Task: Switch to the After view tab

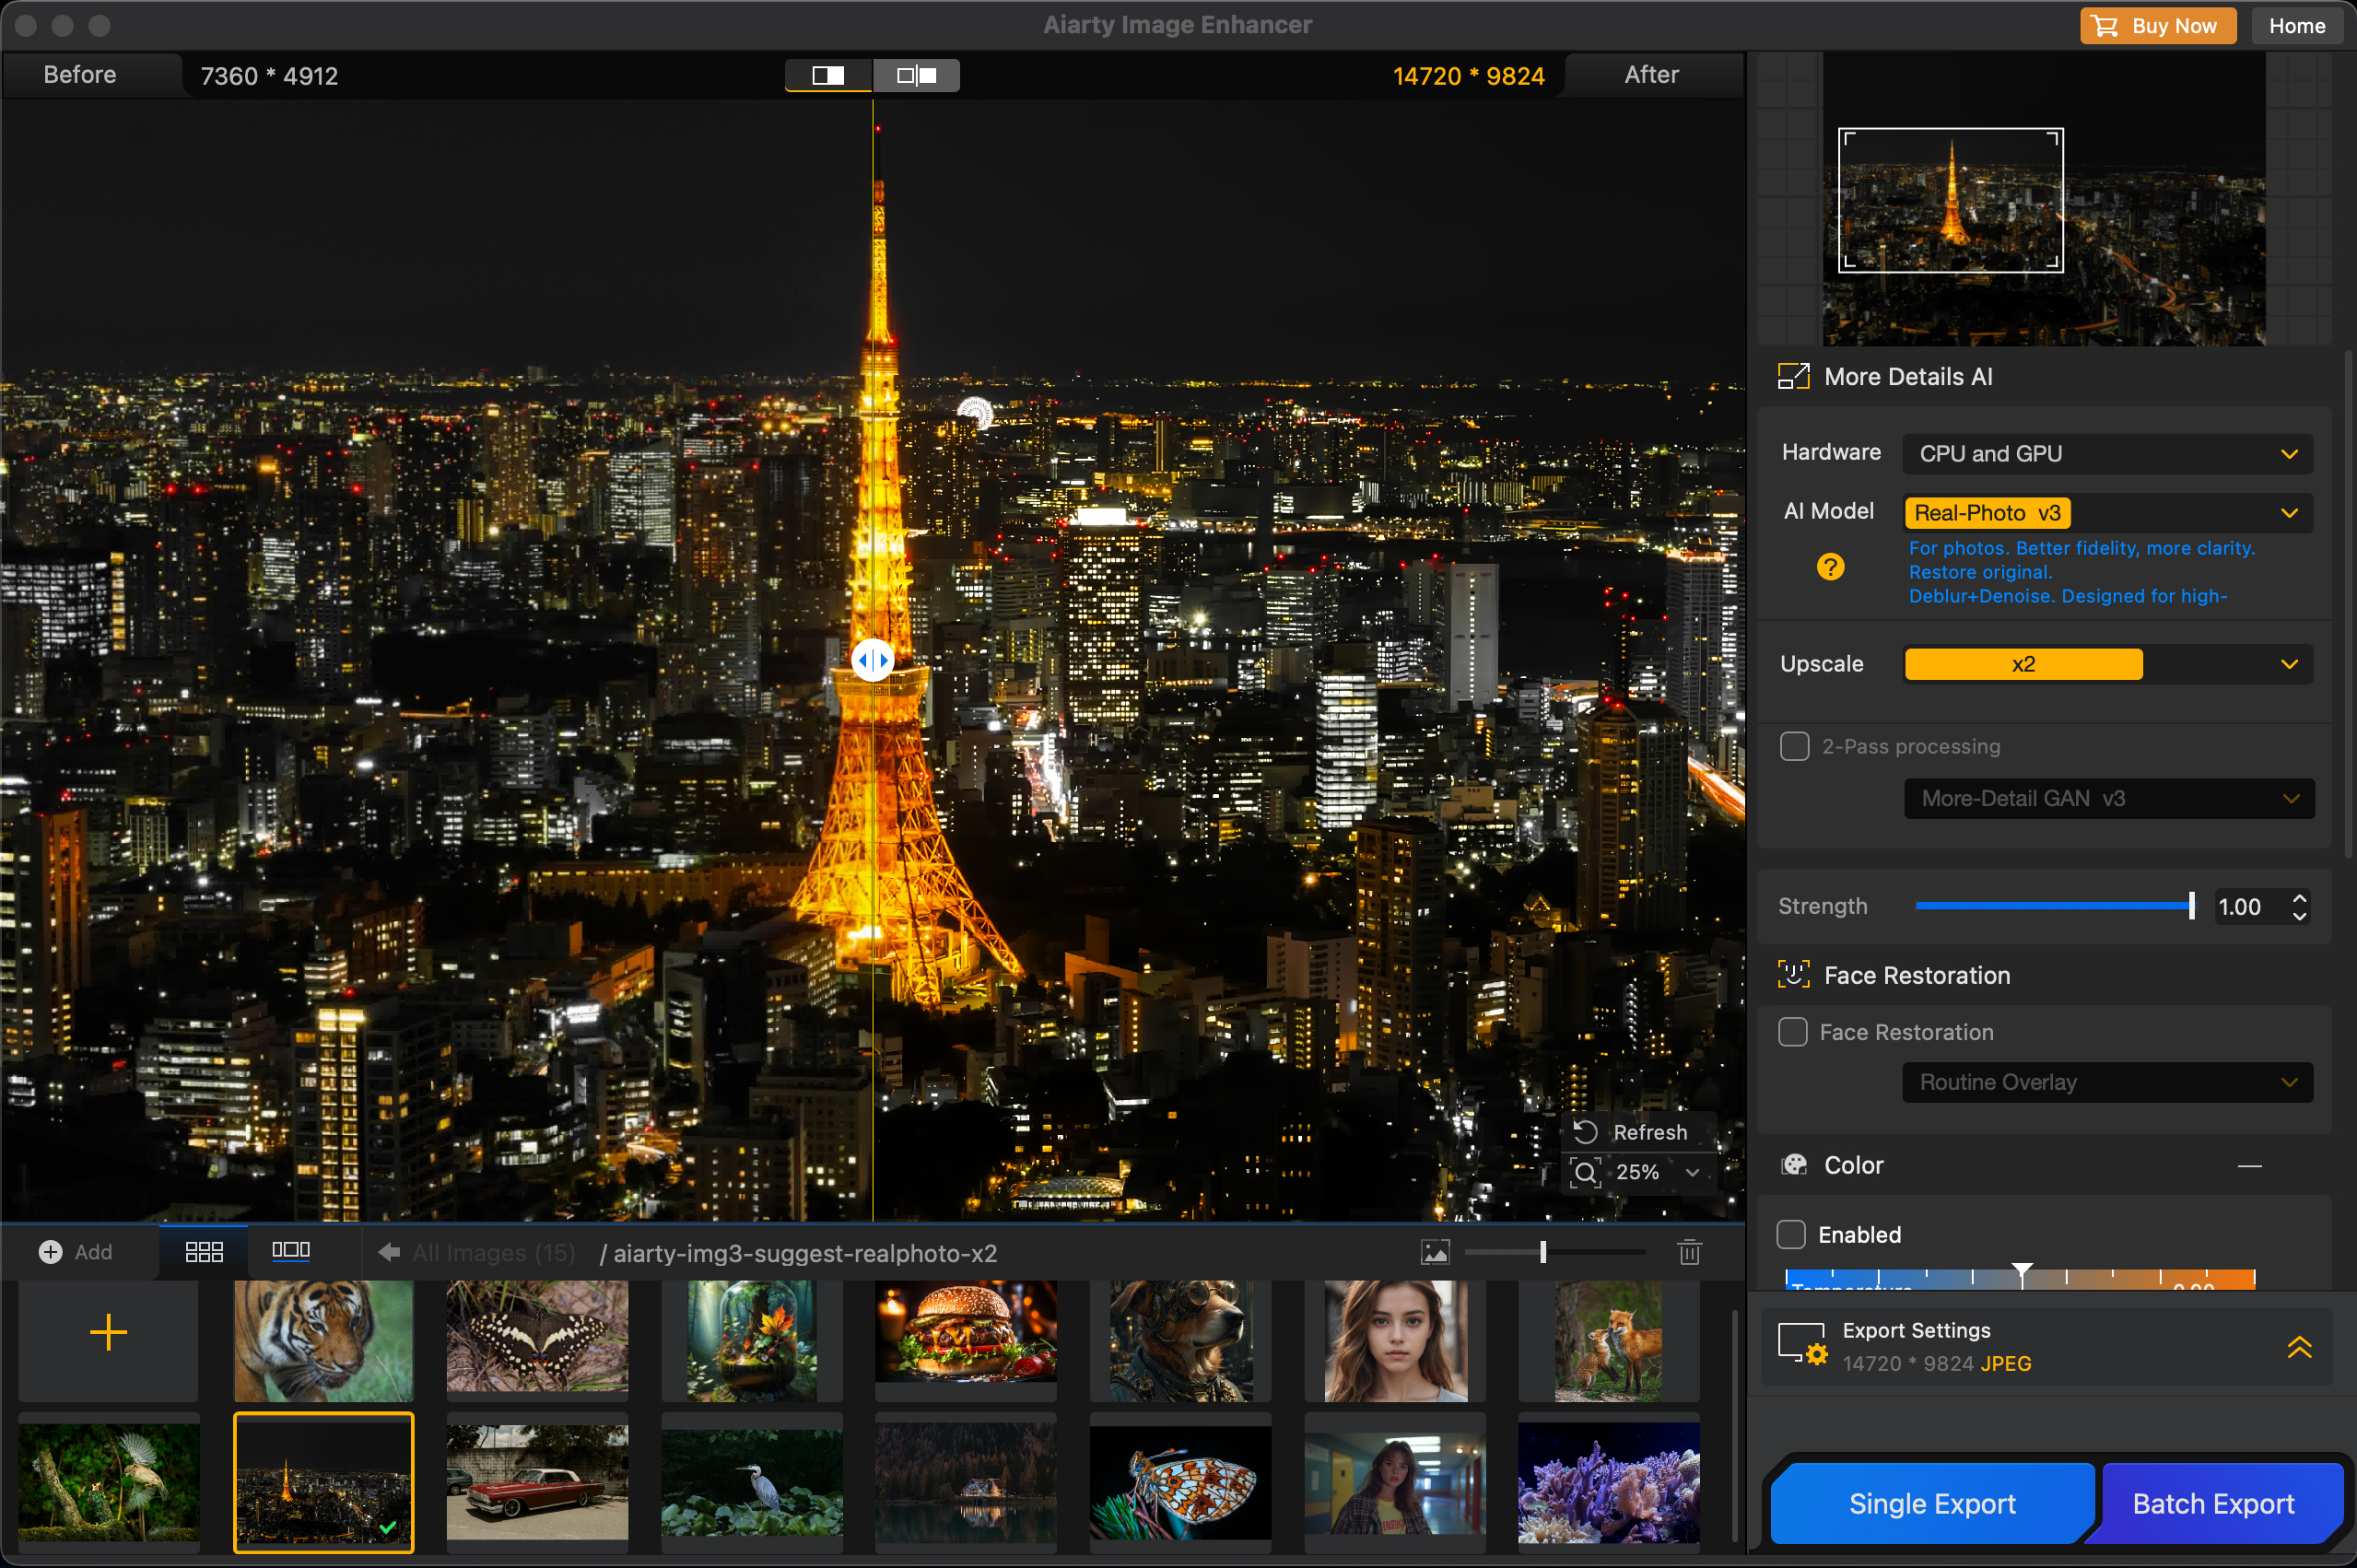Action: [x=1650, y=74]
